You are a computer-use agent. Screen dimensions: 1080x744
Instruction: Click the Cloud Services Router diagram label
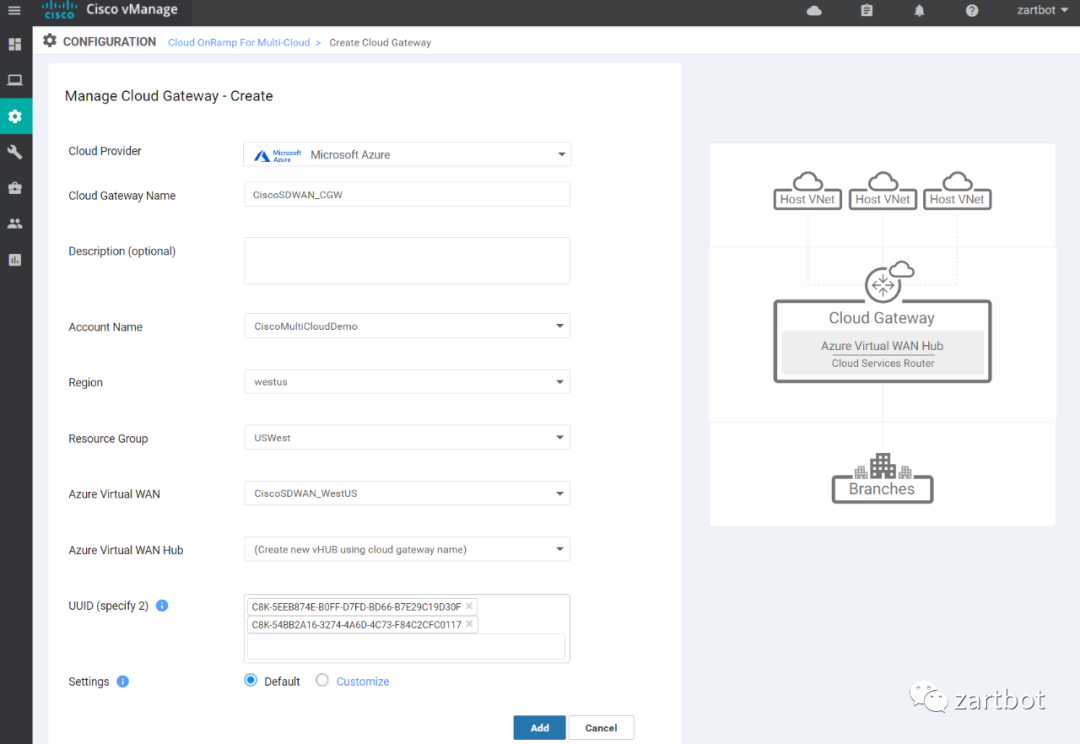[882, 363]
